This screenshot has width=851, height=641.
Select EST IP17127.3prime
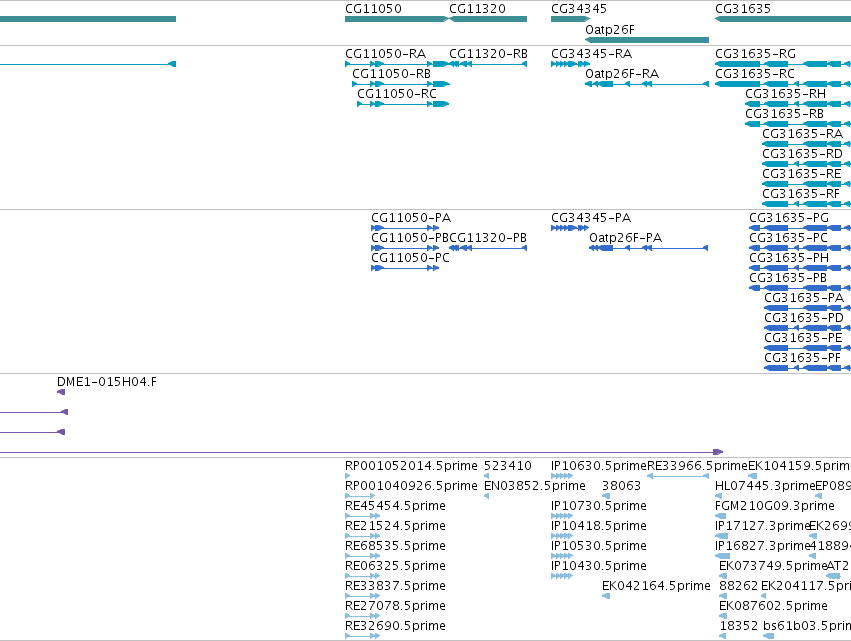tap(721, 536)
